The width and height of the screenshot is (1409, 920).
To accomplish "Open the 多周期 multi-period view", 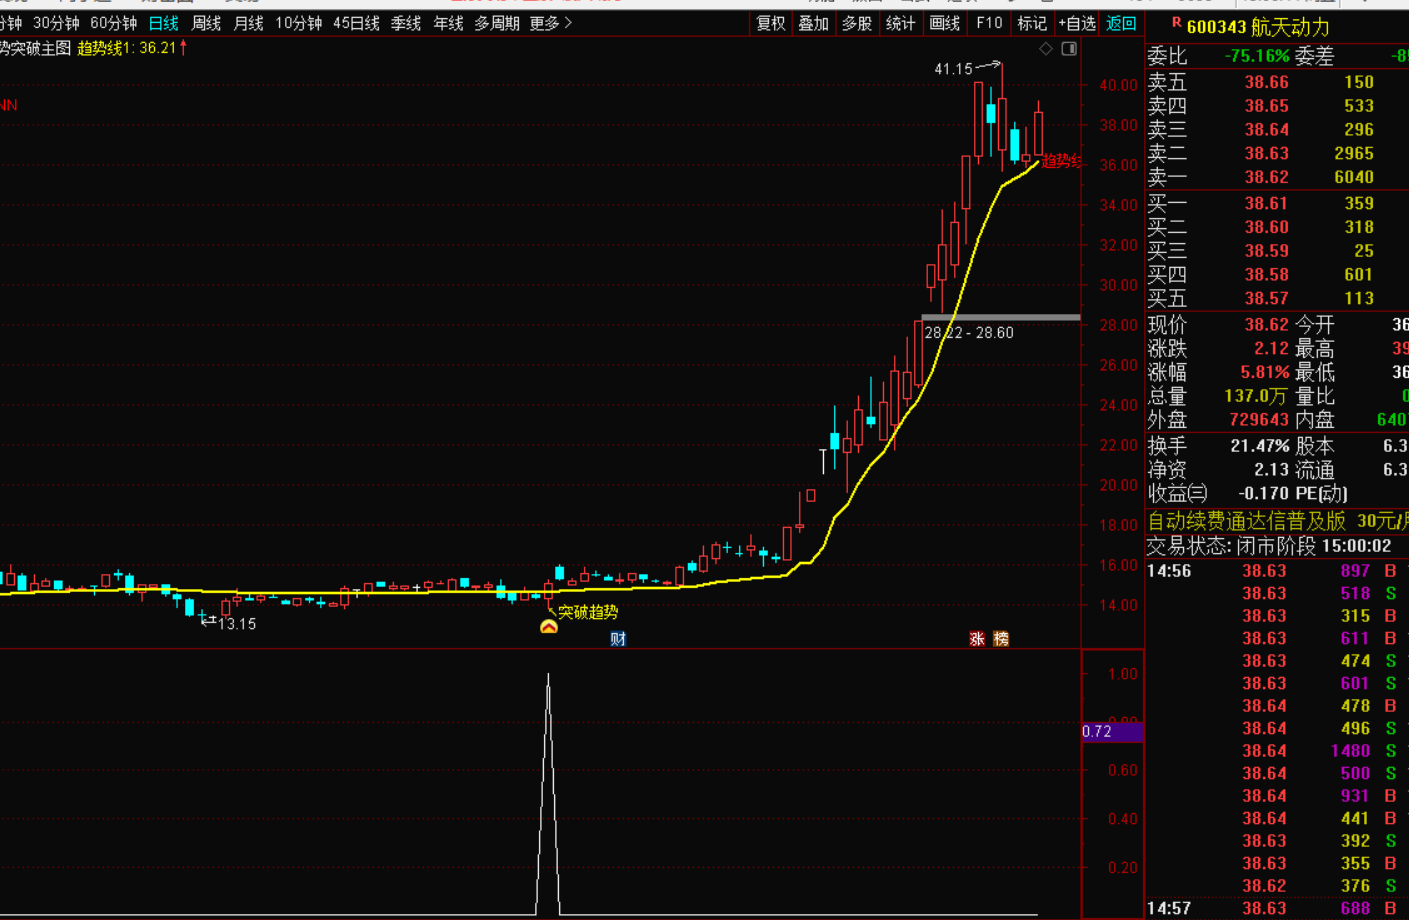I will pyautogui.click(x=496, y=23).
